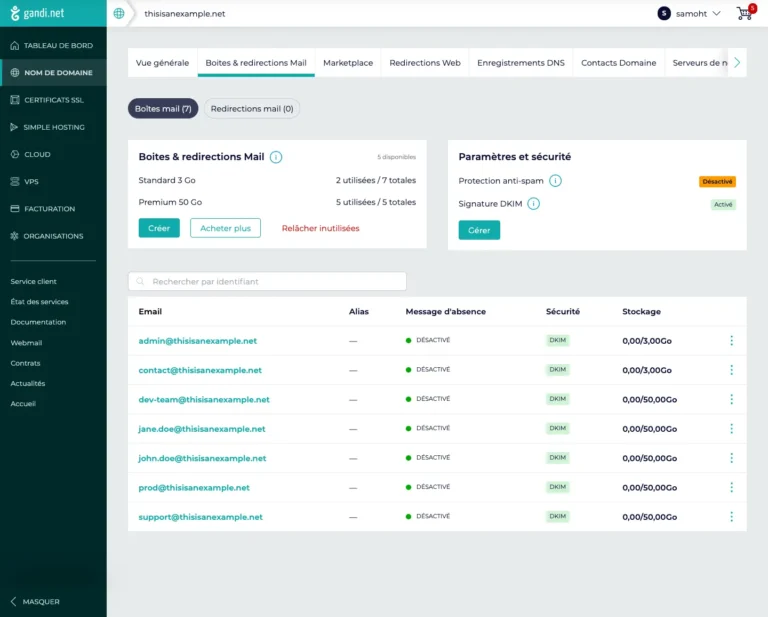Screen dimensions: 768x617
Task: Switch to the Vue générale tab
Action: (162, 63)
